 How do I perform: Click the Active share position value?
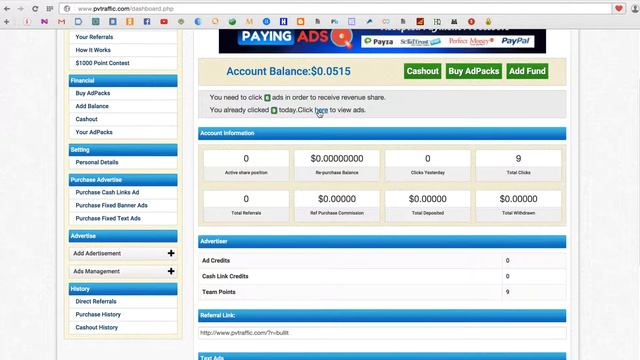(x=246, y=158)
